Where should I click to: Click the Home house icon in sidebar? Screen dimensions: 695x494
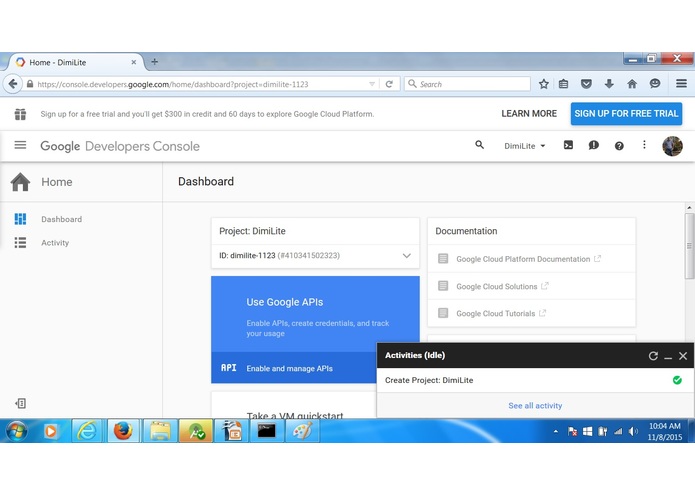pos(20,182)
